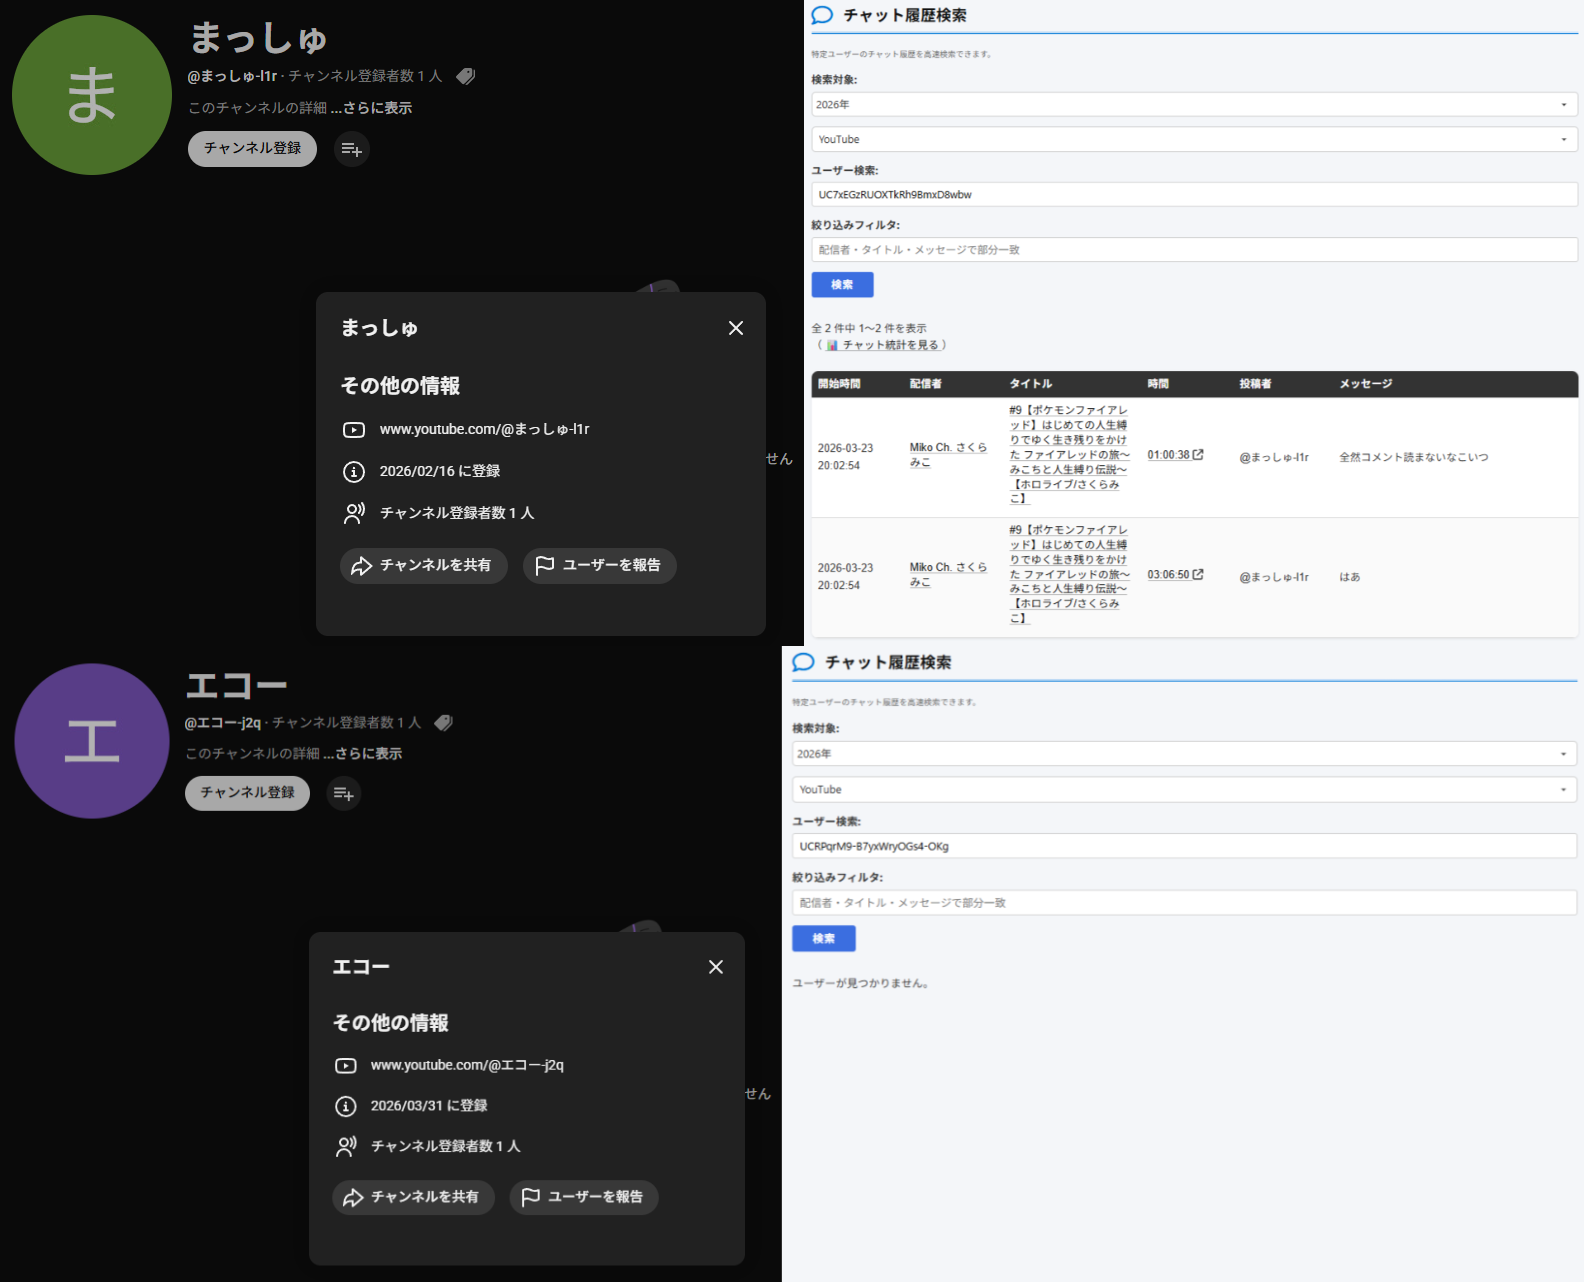Open external link icon beside 01:00:38 timestamp
The width and height of the screenshot is (1584, 1282).
1198,455
